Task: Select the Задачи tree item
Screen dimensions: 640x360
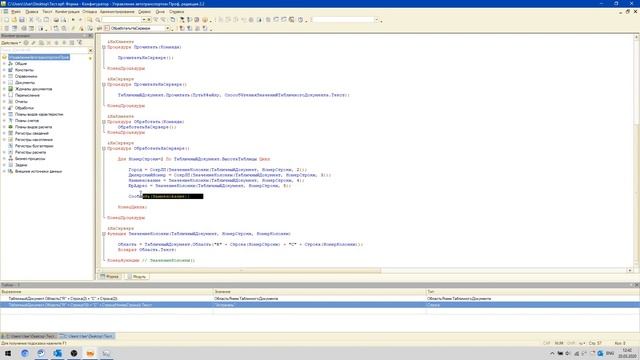Action: point(21,165)
